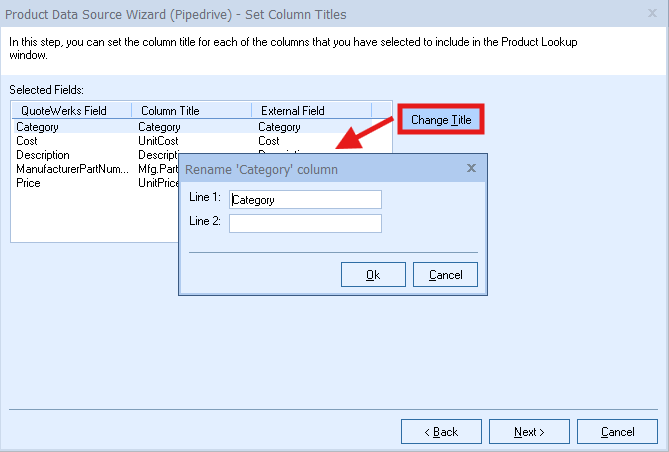Click the External Field column header
The width and height of the screenshot is (669, 452).
292,110
